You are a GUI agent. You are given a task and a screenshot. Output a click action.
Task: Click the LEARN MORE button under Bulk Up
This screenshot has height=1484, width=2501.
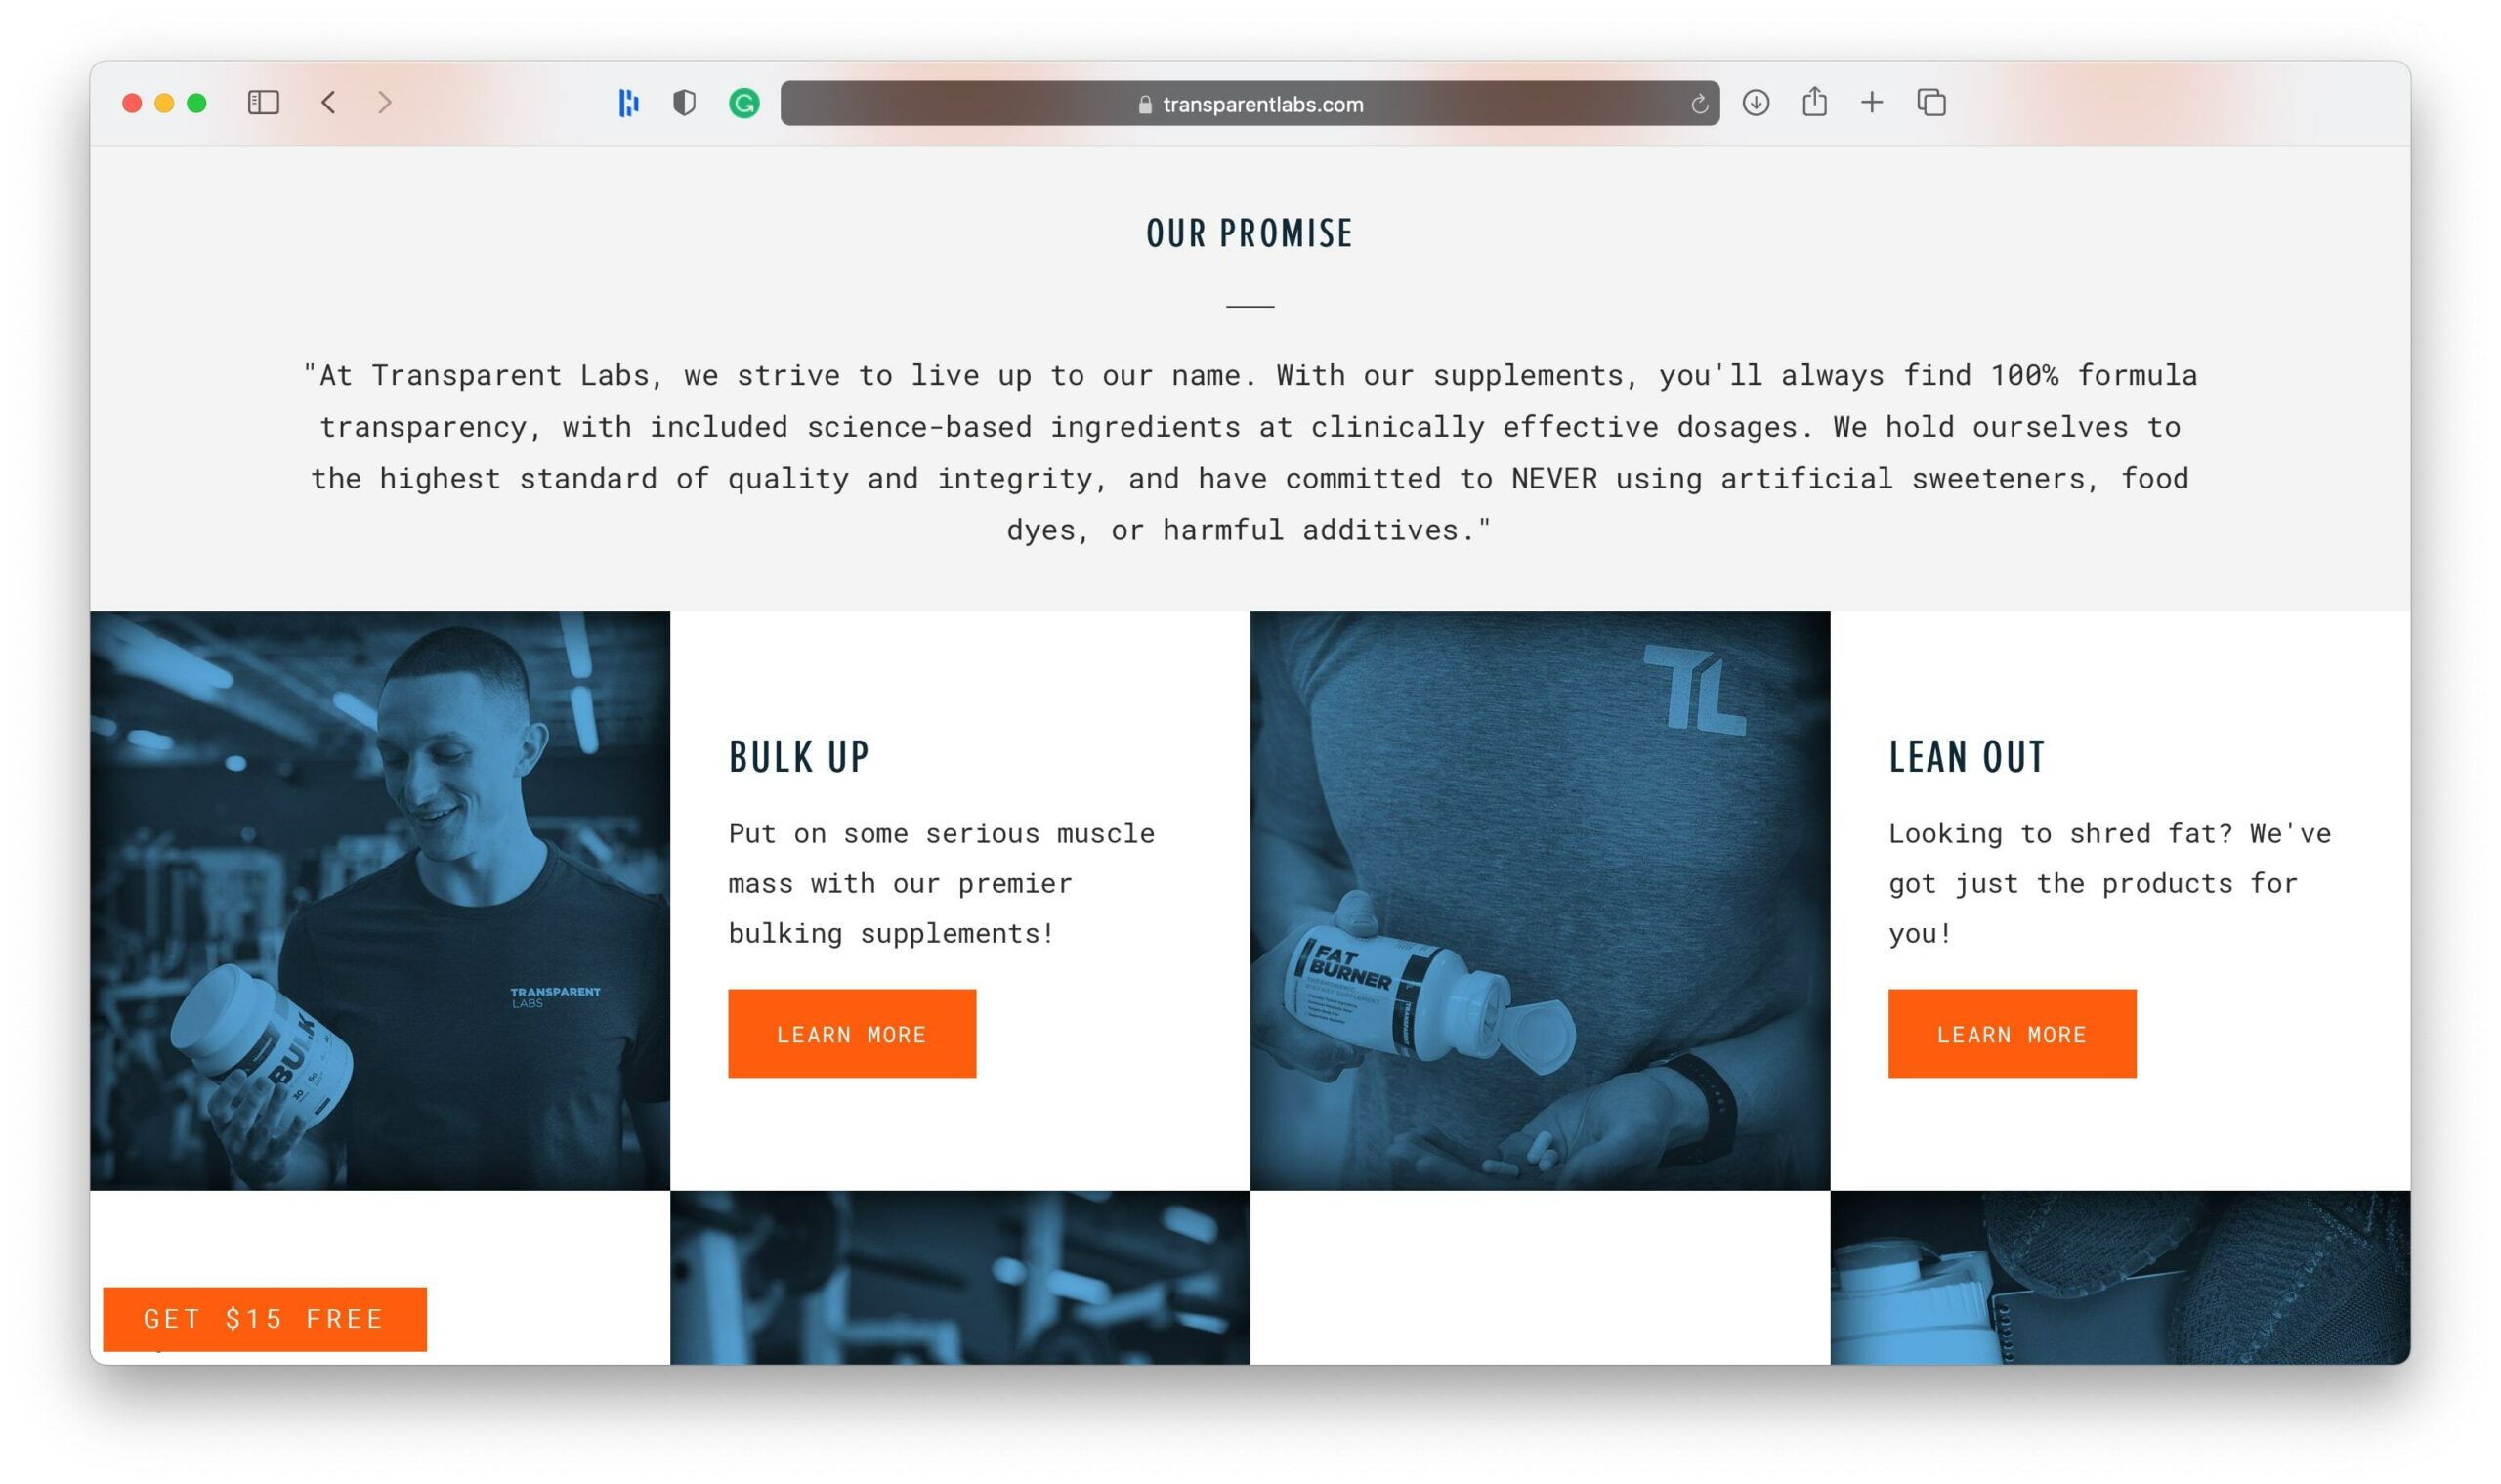pos(853,1034)
